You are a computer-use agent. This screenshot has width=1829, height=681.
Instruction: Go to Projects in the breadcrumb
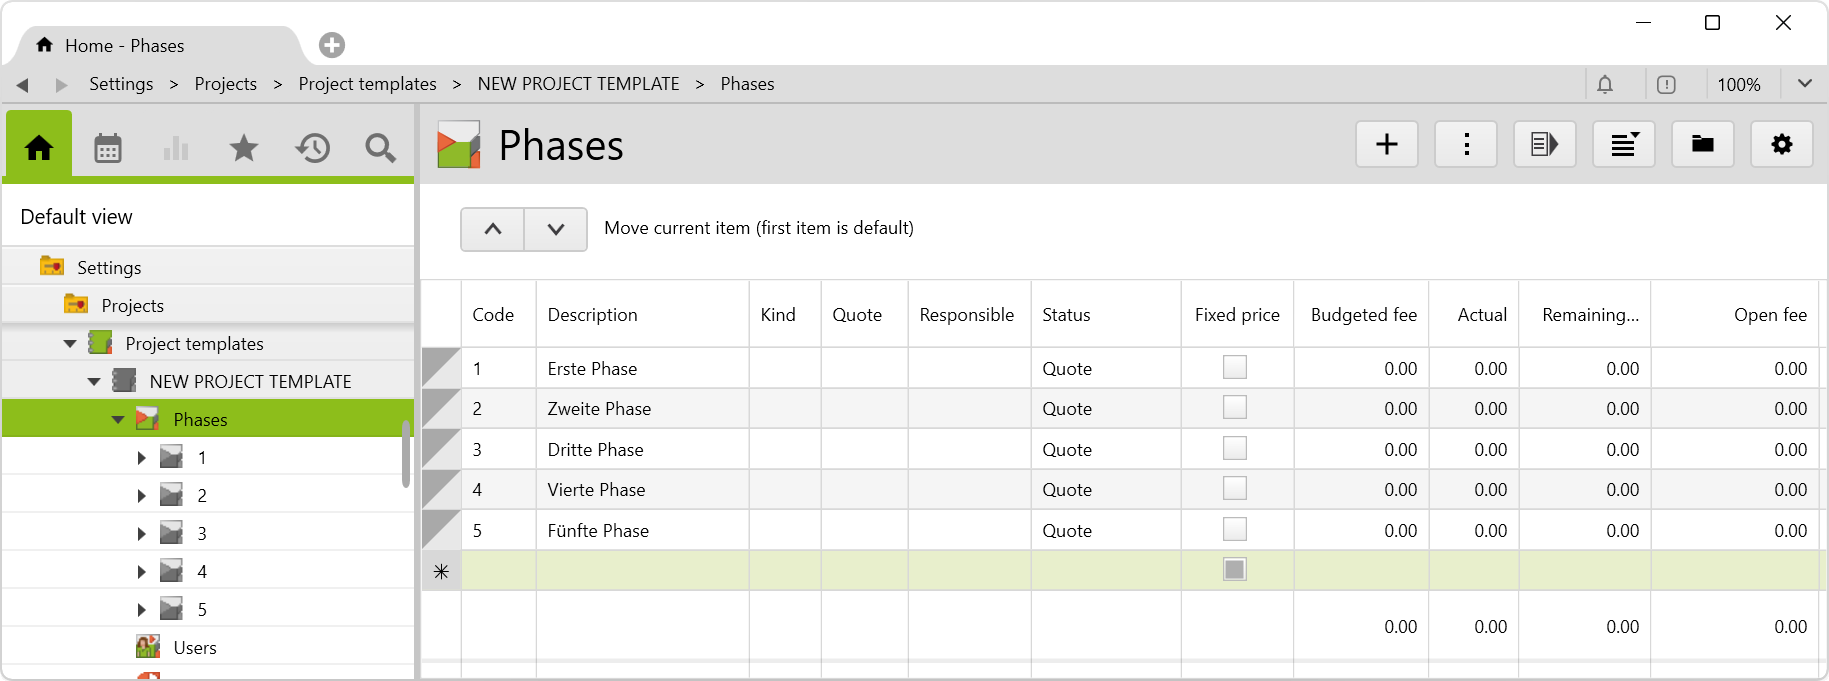point(225,84)
